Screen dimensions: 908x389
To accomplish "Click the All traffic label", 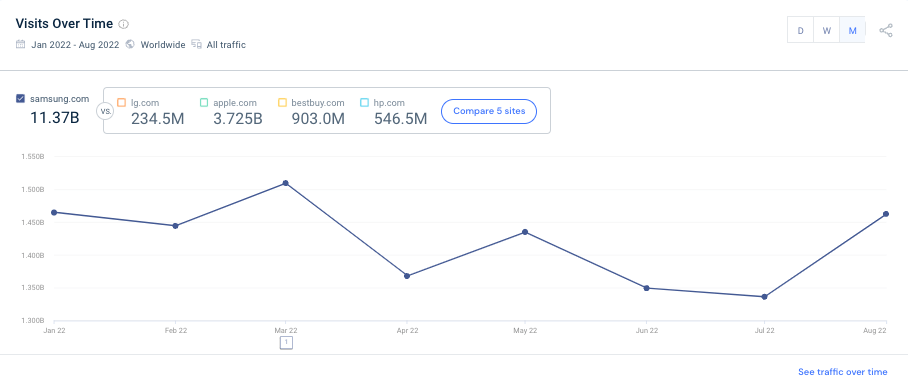I will tap(226, 45).
